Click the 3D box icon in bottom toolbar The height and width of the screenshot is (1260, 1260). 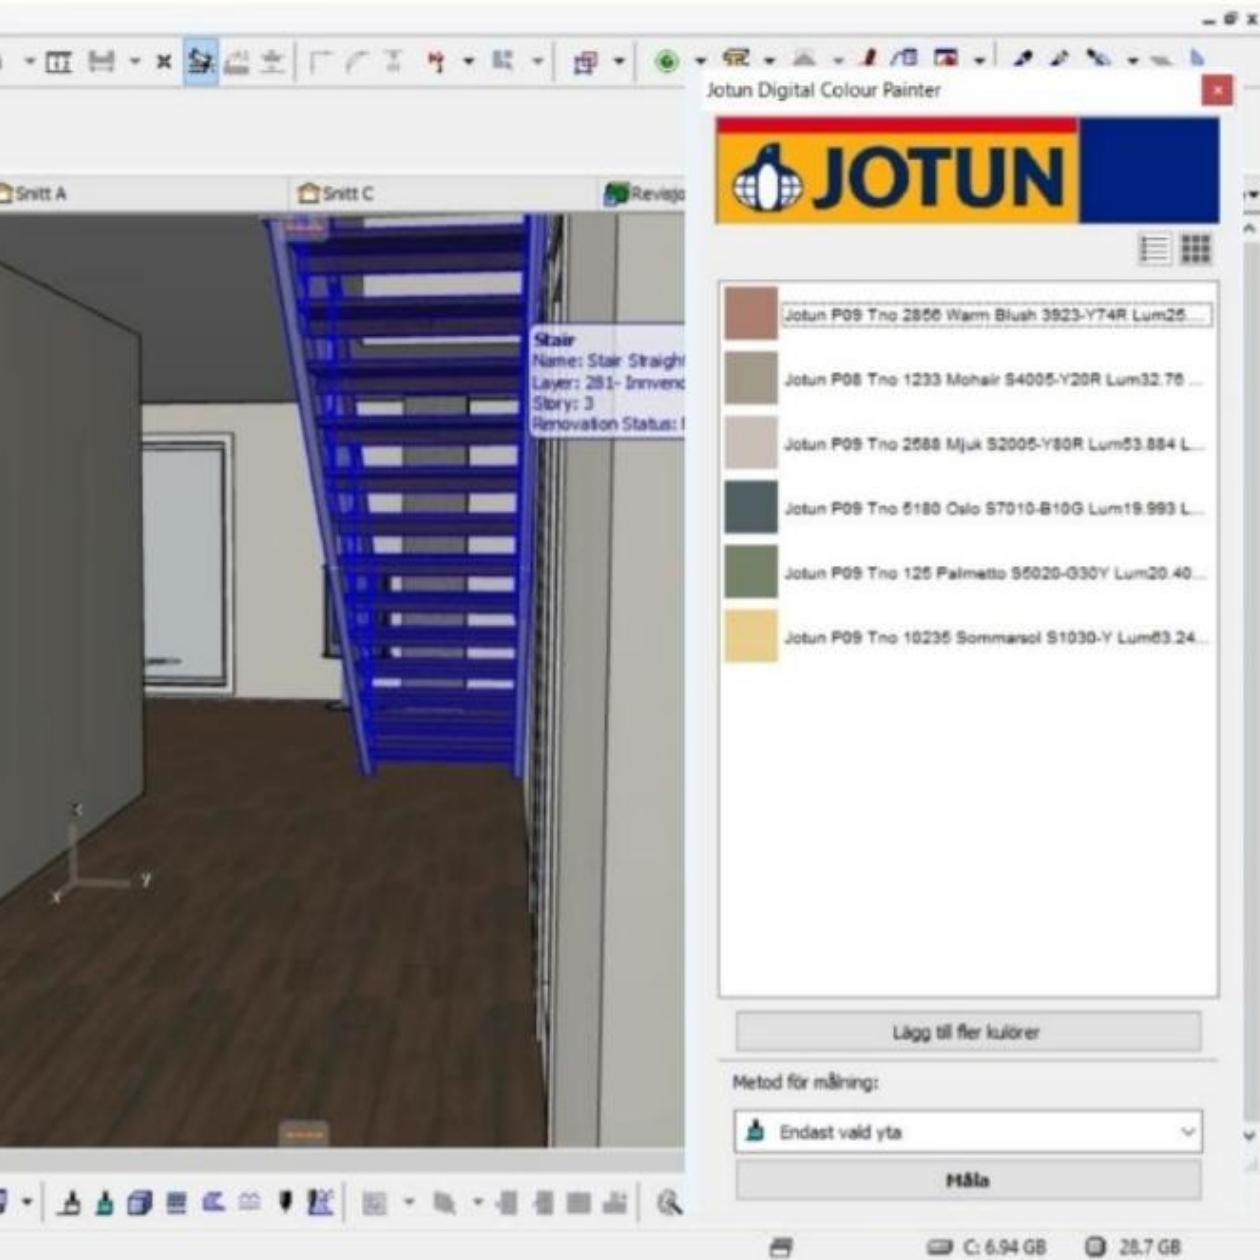pyautogui.click(x=140, y=1202)
